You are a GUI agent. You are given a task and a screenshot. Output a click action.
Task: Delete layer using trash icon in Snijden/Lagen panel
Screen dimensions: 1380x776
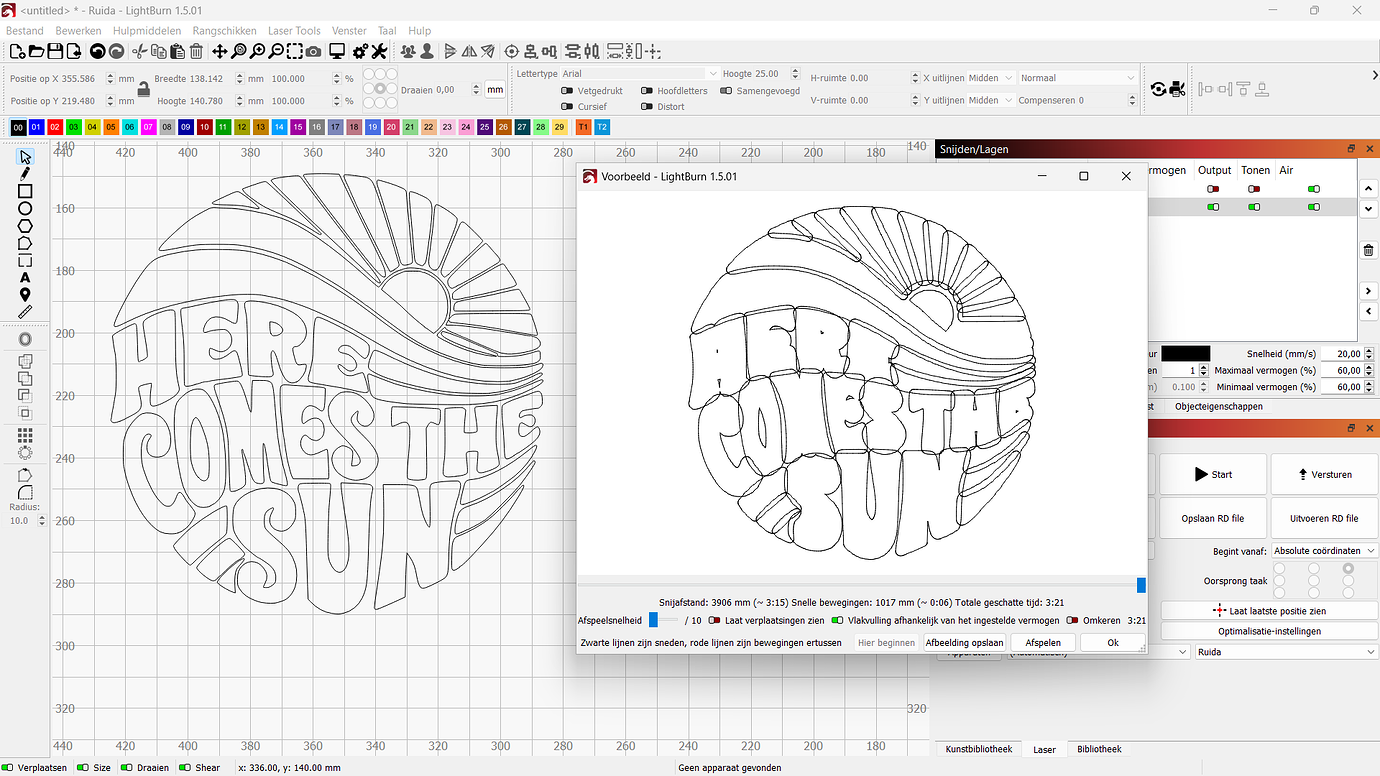coord(1368,250)
